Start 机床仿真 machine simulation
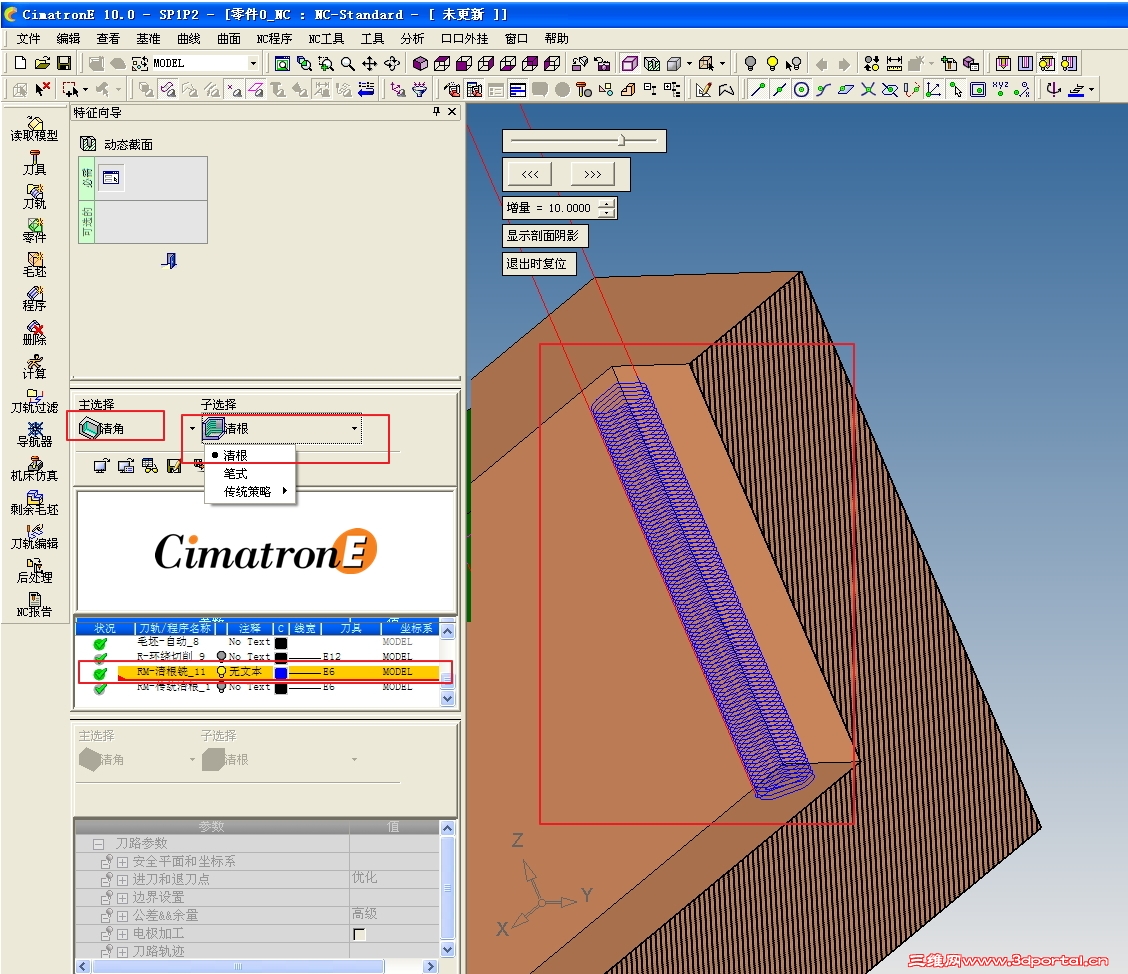1128x974 pixels. click(x=34, y=468)
